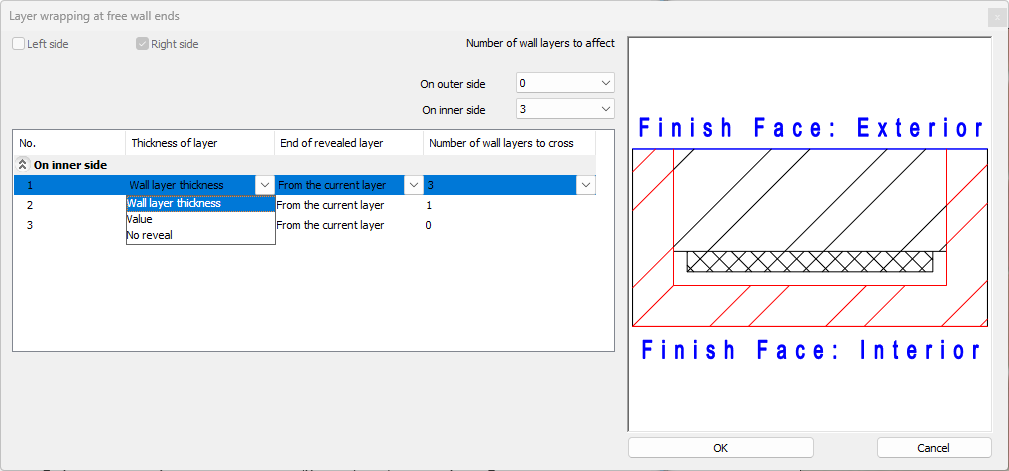This screenshot has width=1009, height=471.
Task: Select Value option from dropdown list
Action: 201,219
